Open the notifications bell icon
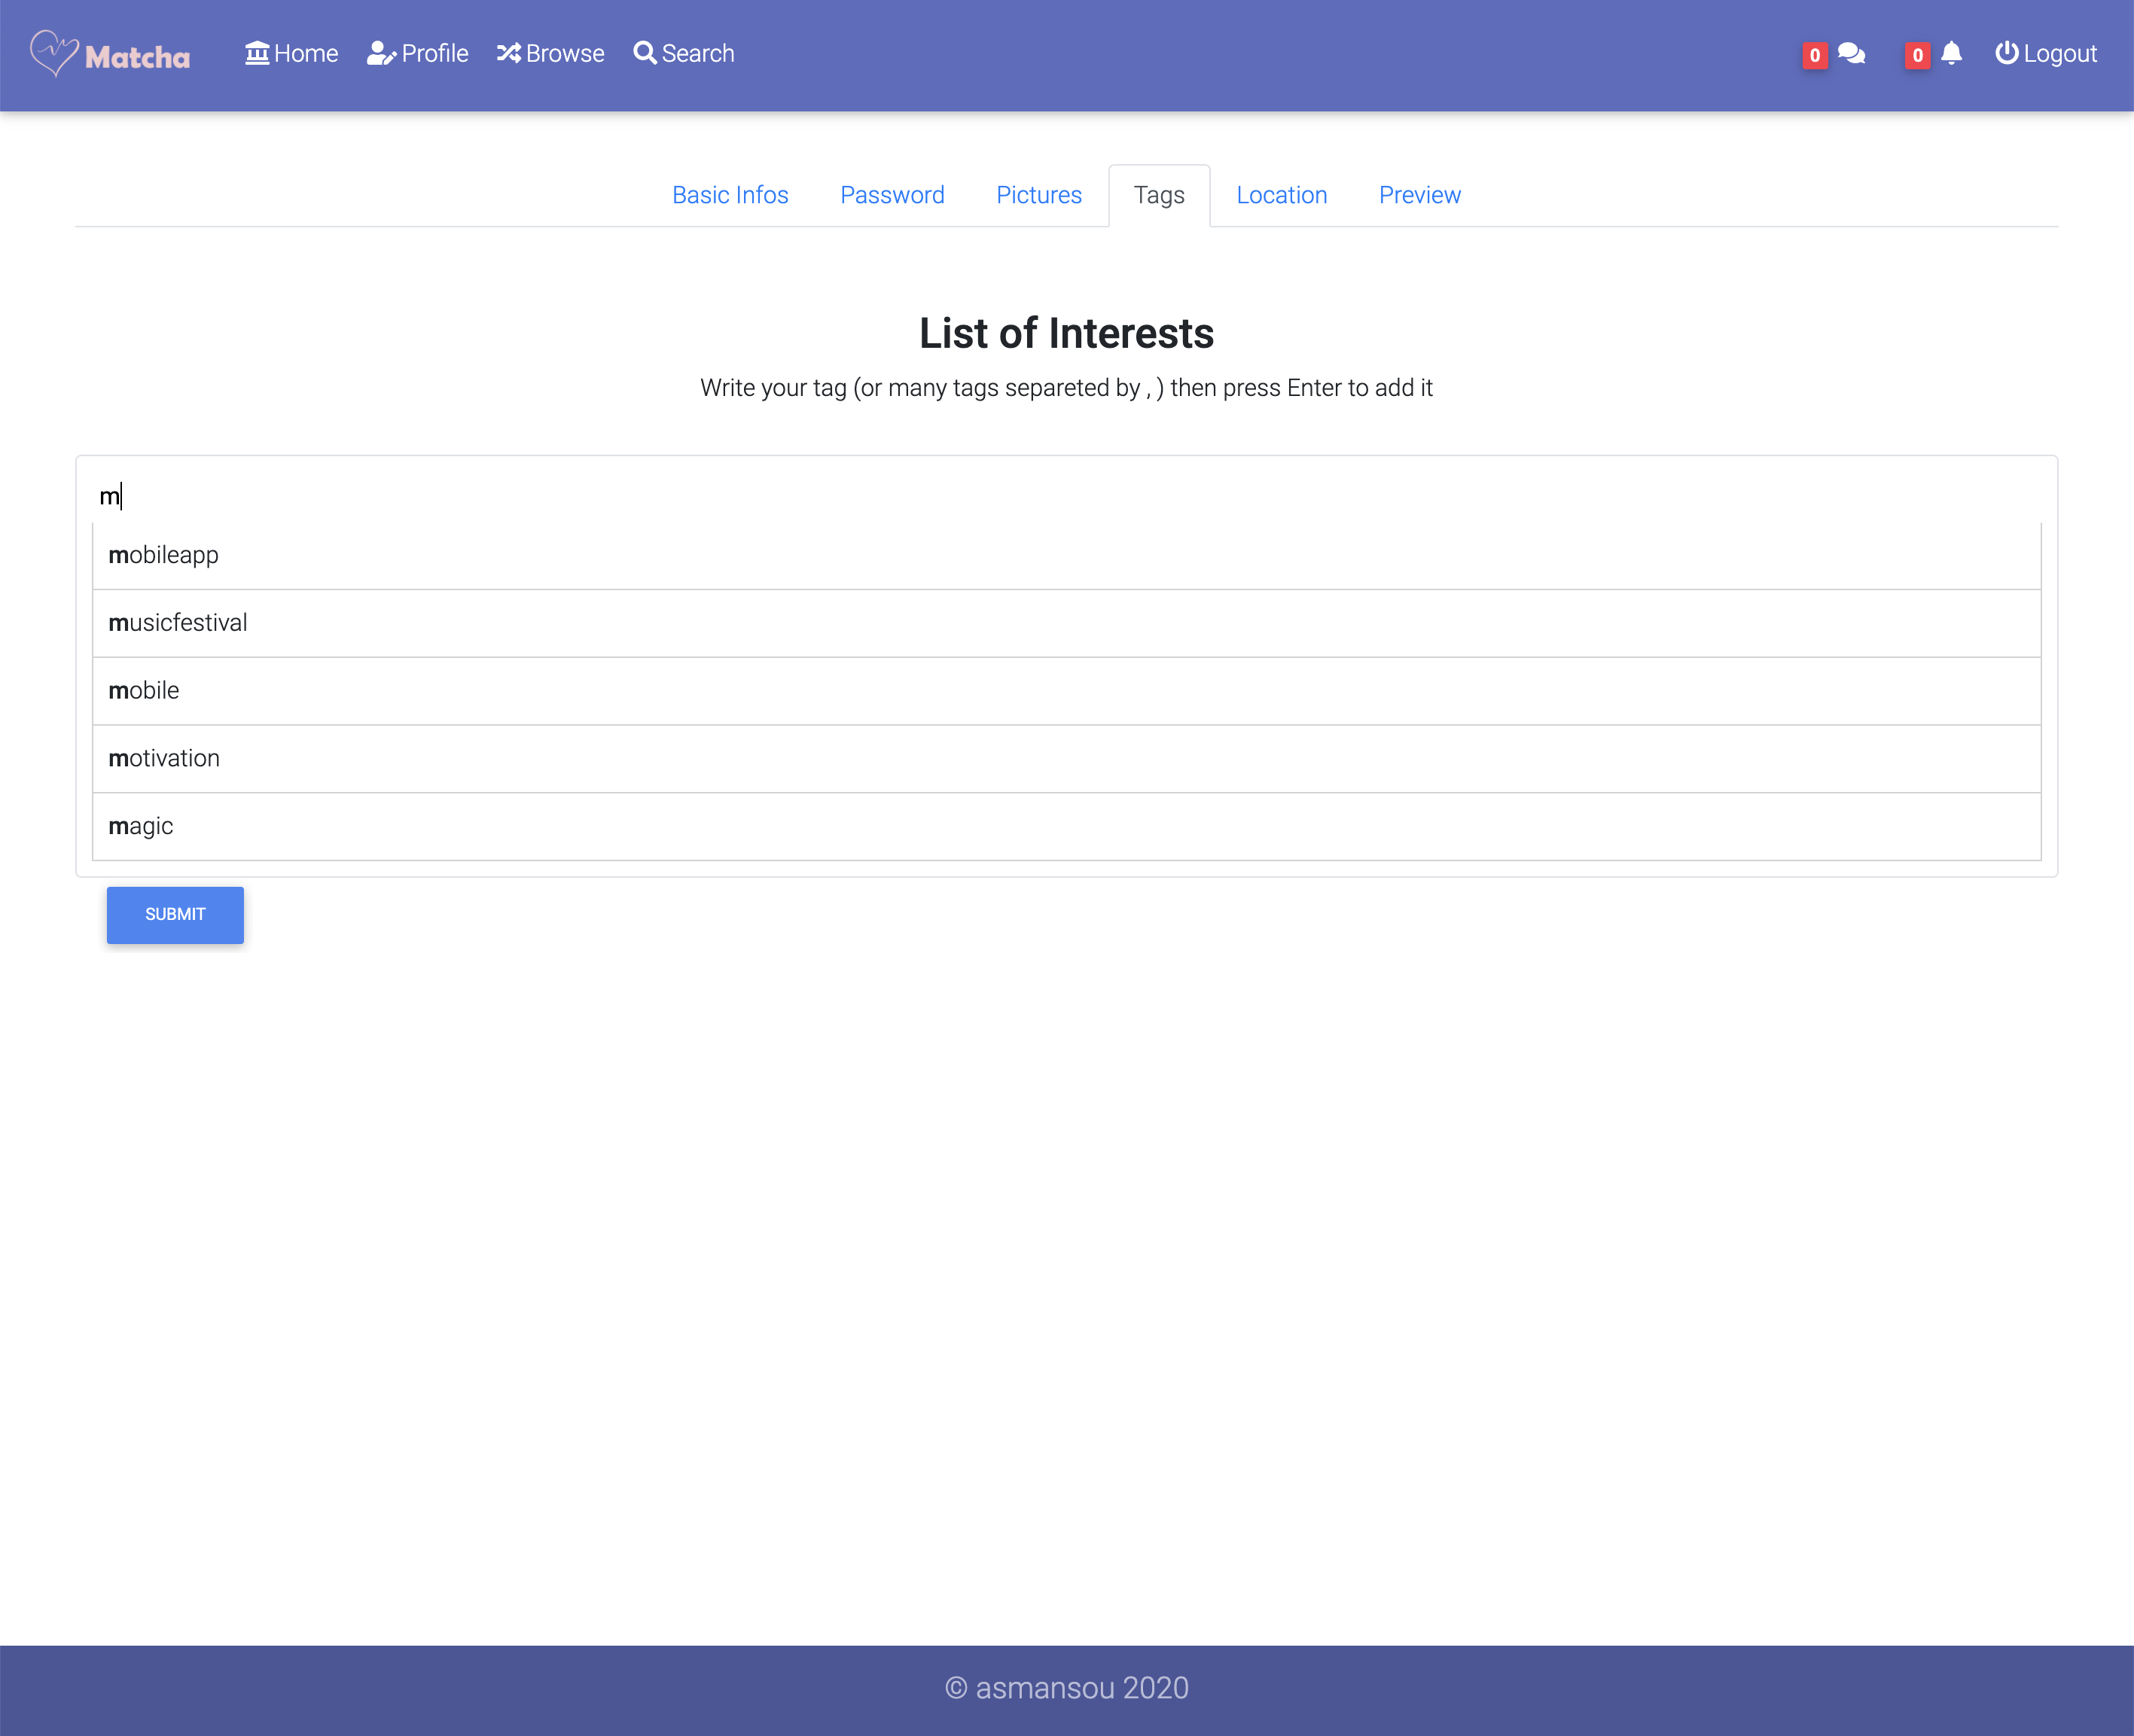This screenshot has width=2134, height=1736. coord(1951,53)
